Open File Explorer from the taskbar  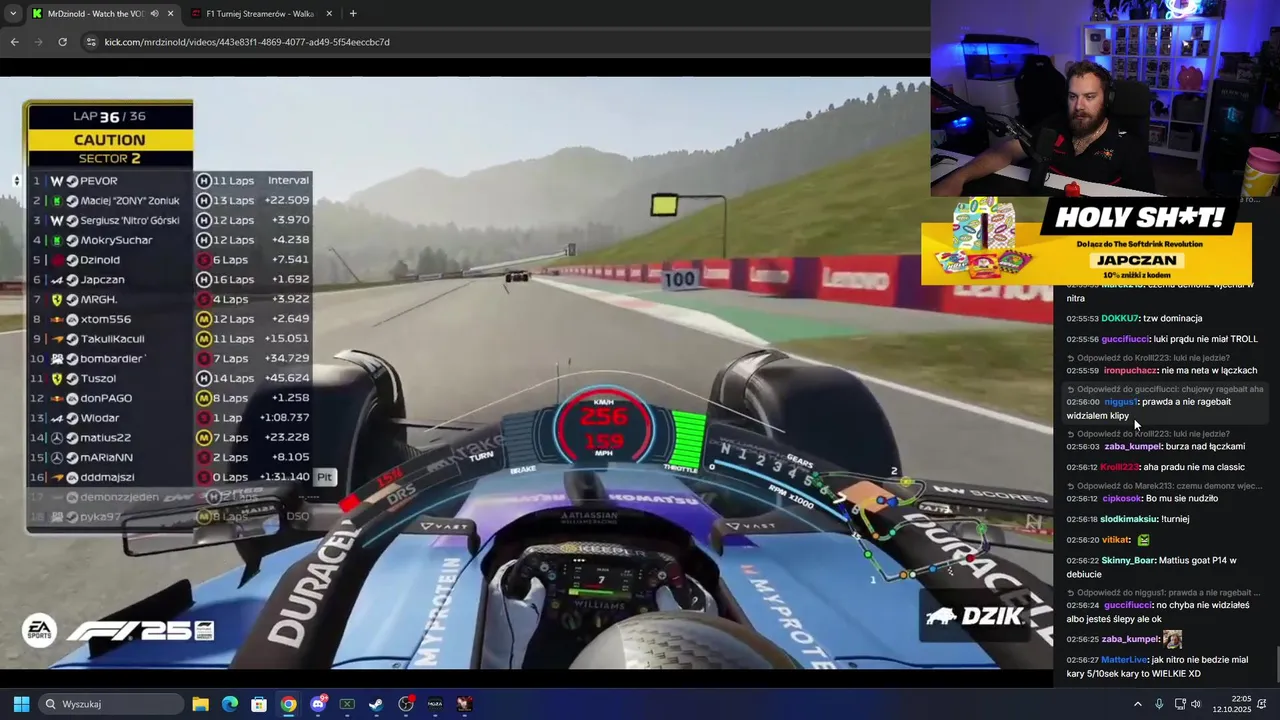click(200, 704)
